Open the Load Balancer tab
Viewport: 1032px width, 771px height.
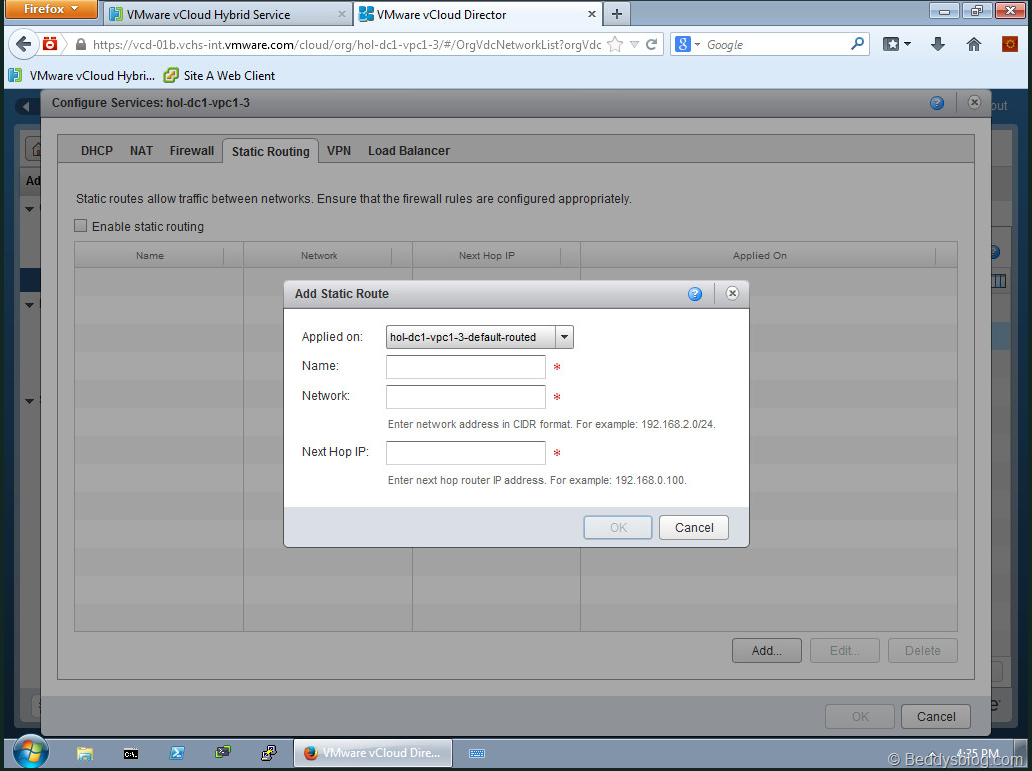coord(409,151)
